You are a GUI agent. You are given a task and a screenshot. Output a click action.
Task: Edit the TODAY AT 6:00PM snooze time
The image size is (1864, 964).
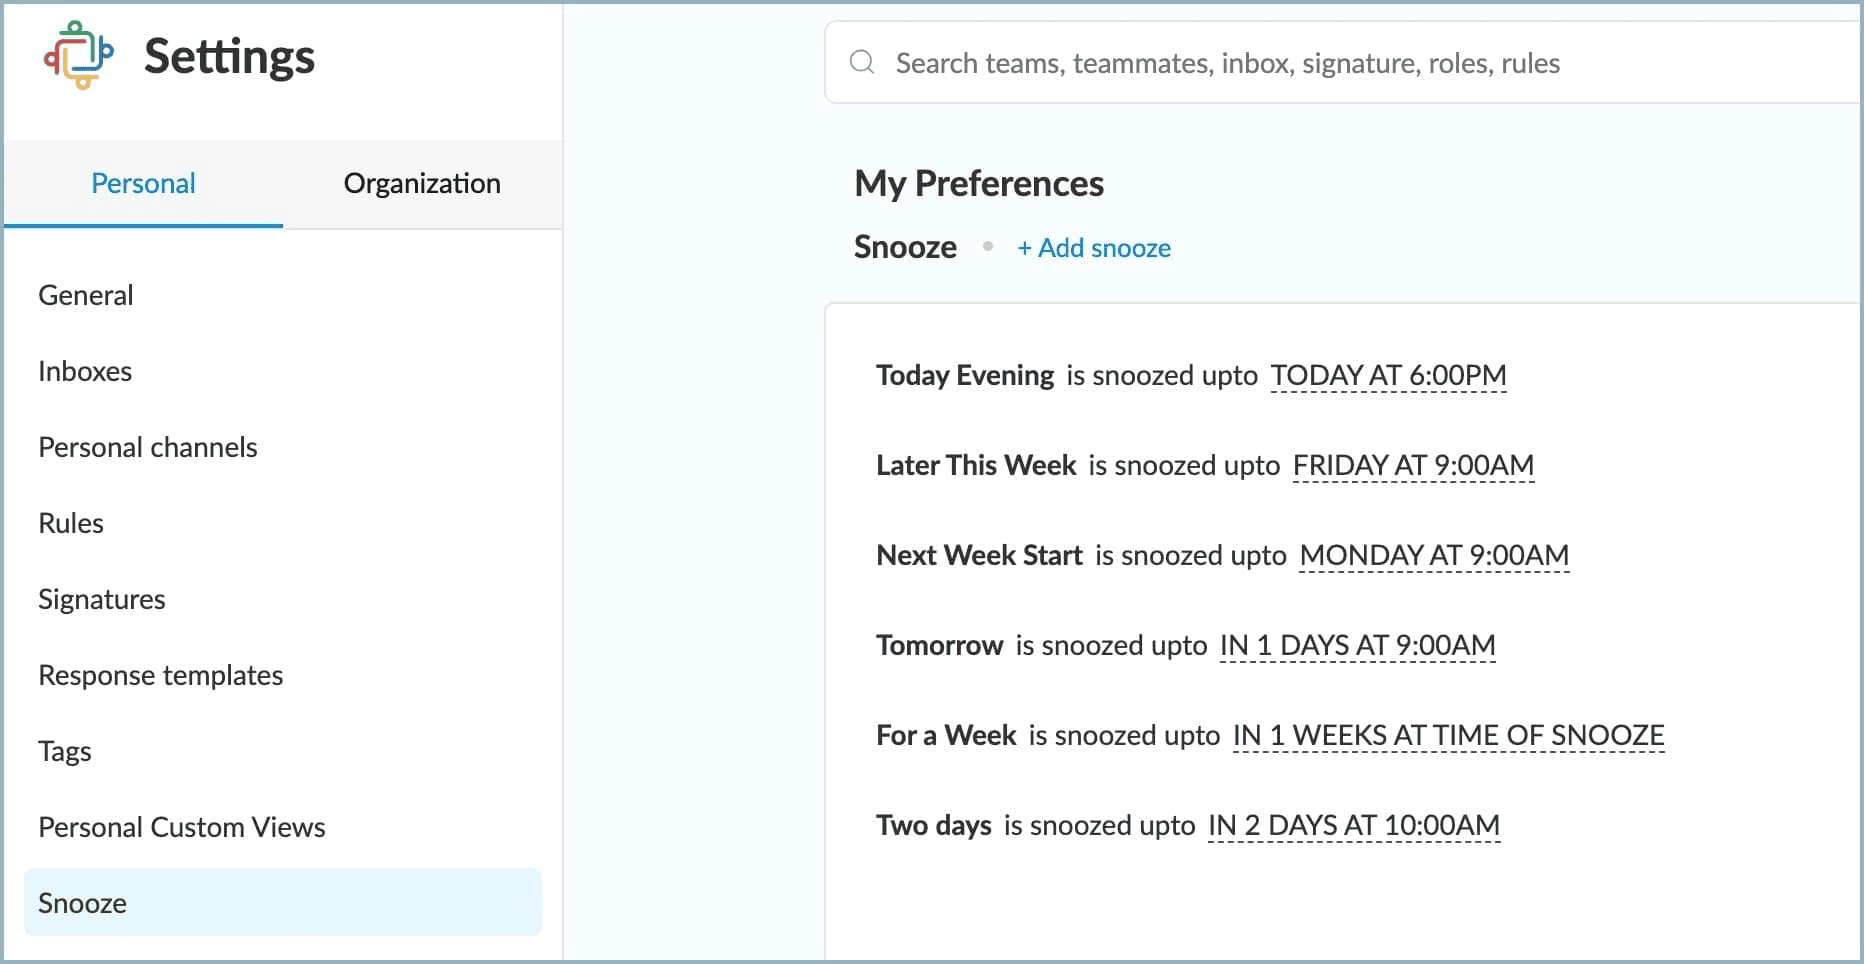tap(1388, 375)
